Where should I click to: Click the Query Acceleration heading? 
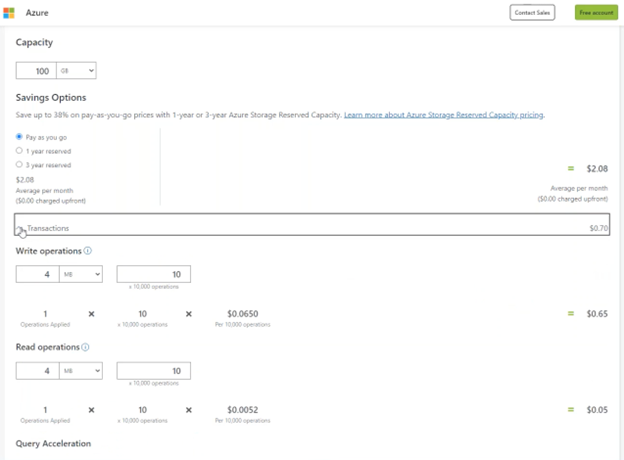pos(53,444)
